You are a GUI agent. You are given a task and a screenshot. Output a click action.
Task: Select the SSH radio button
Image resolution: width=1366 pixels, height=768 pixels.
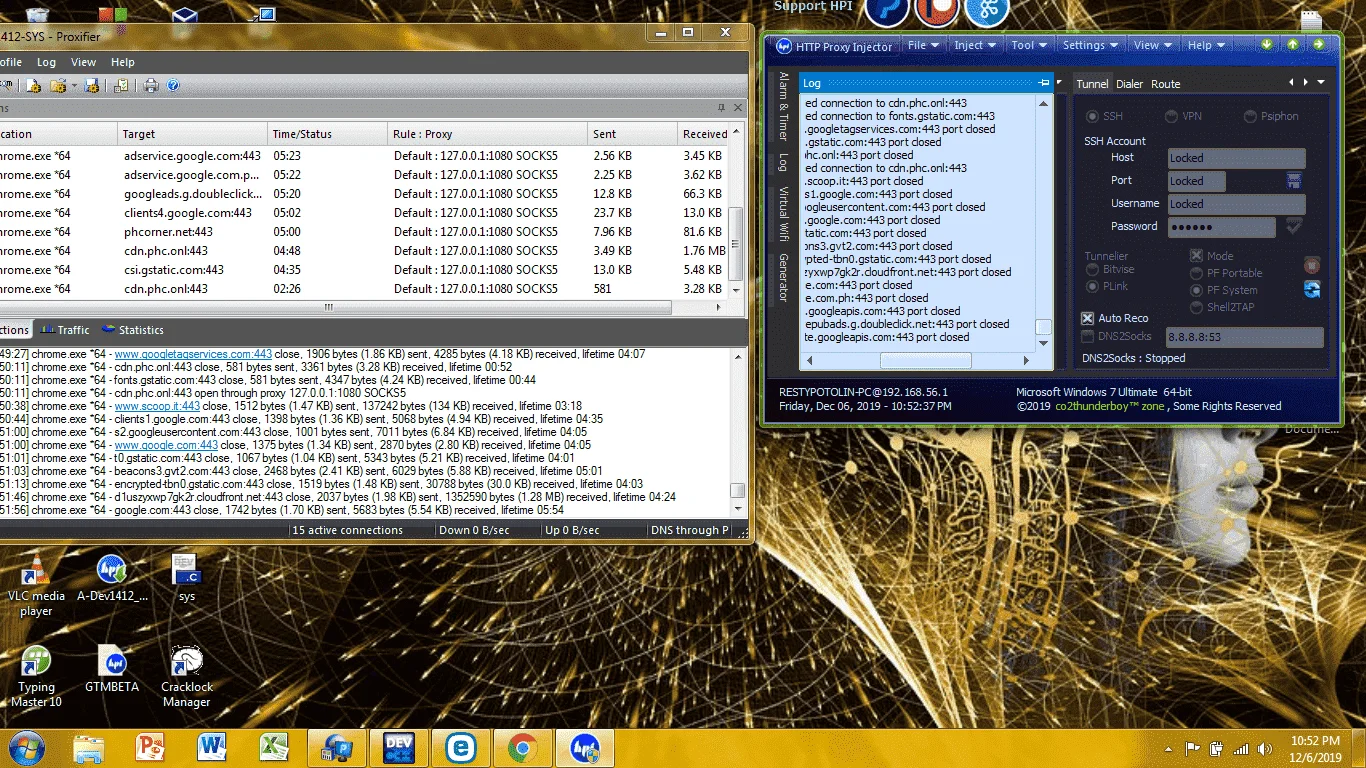point(1092,117)
